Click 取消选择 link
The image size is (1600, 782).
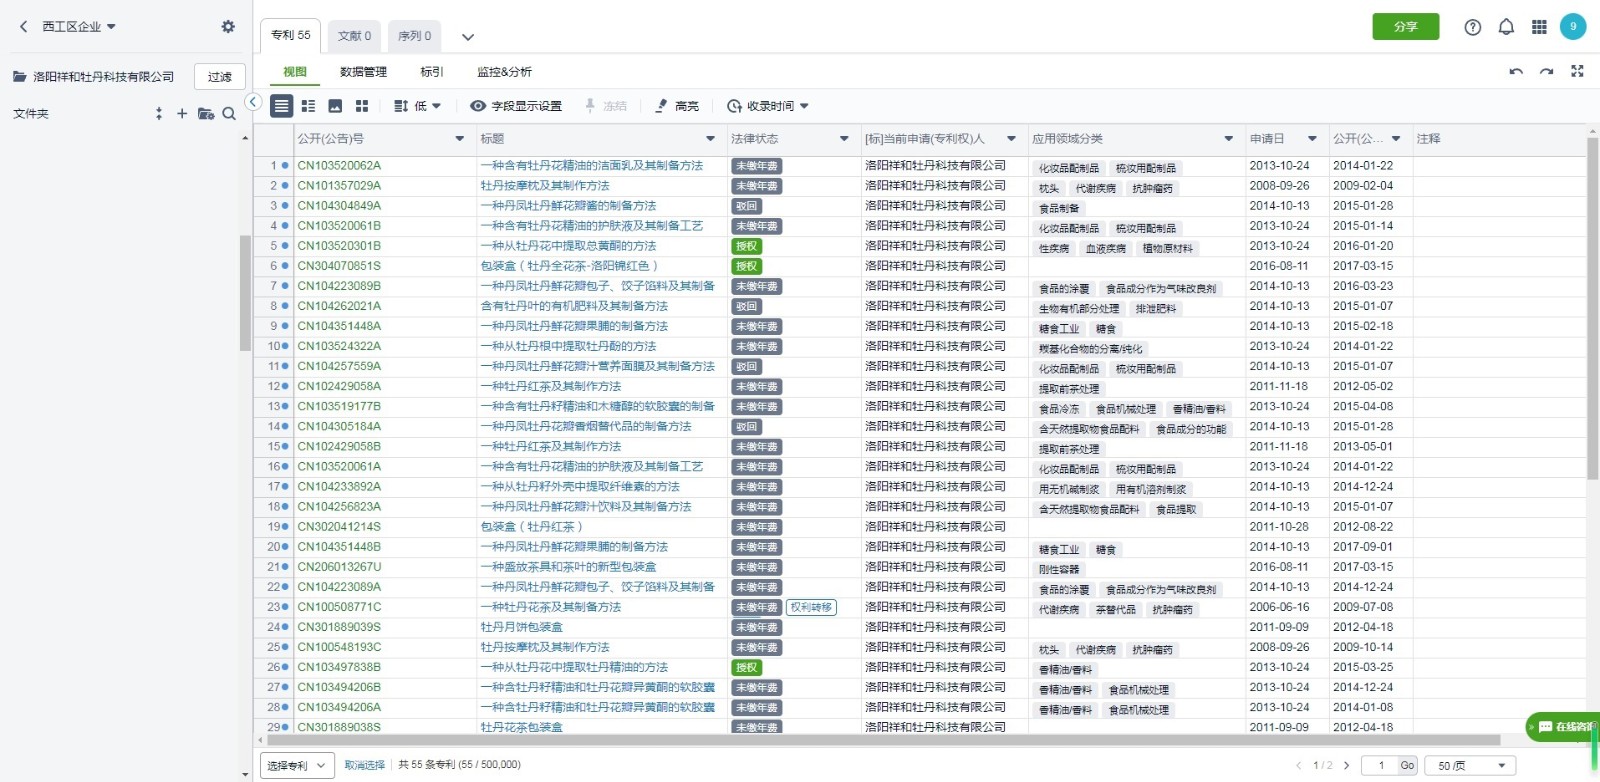tap(364, 765)
